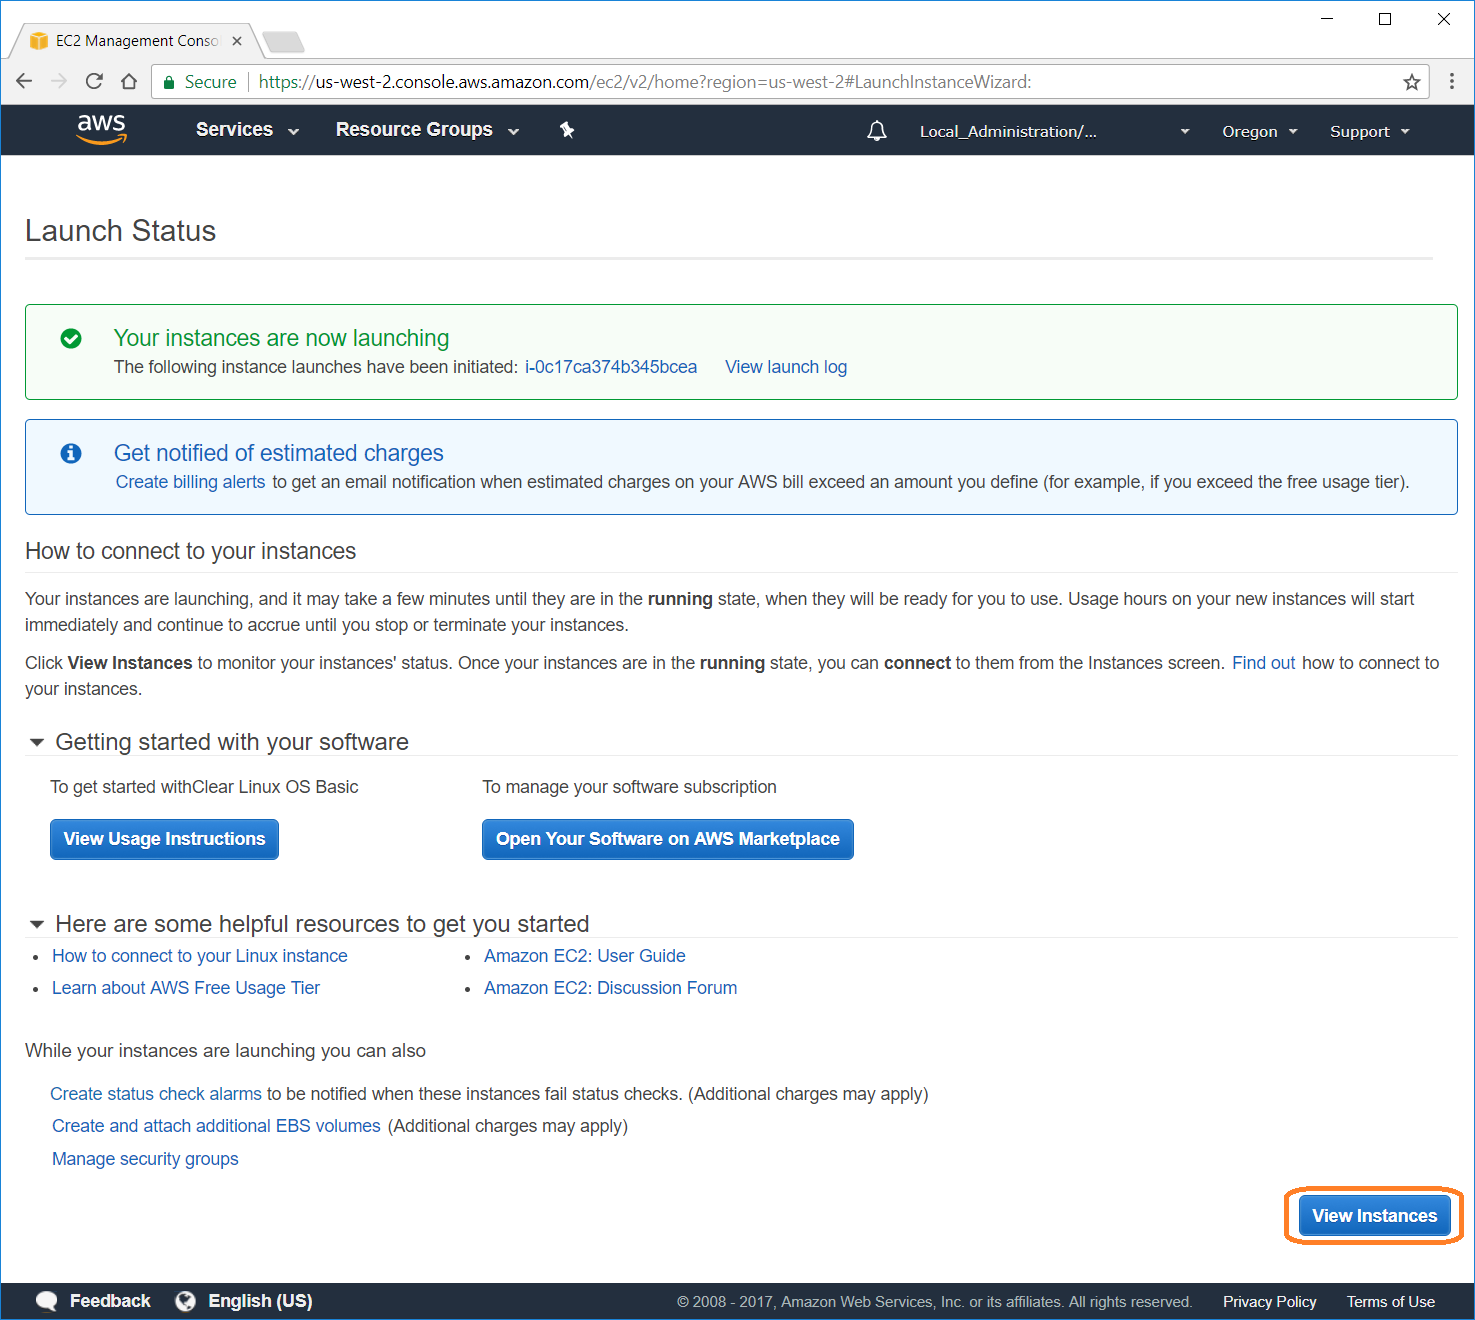
Task: Open instance ID i-0c17ca374b345bcea link
Action: pos(611,367)
